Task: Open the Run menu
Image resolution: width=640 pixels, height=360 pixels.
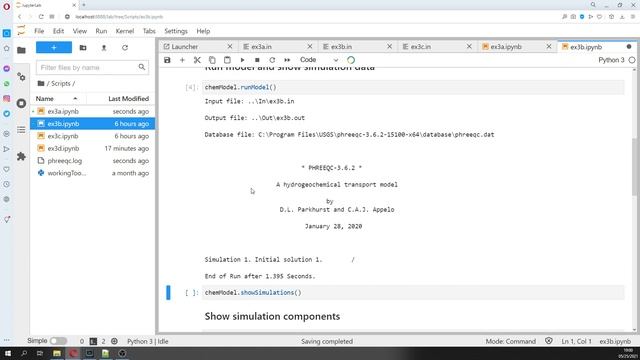Action: point(101,31)
